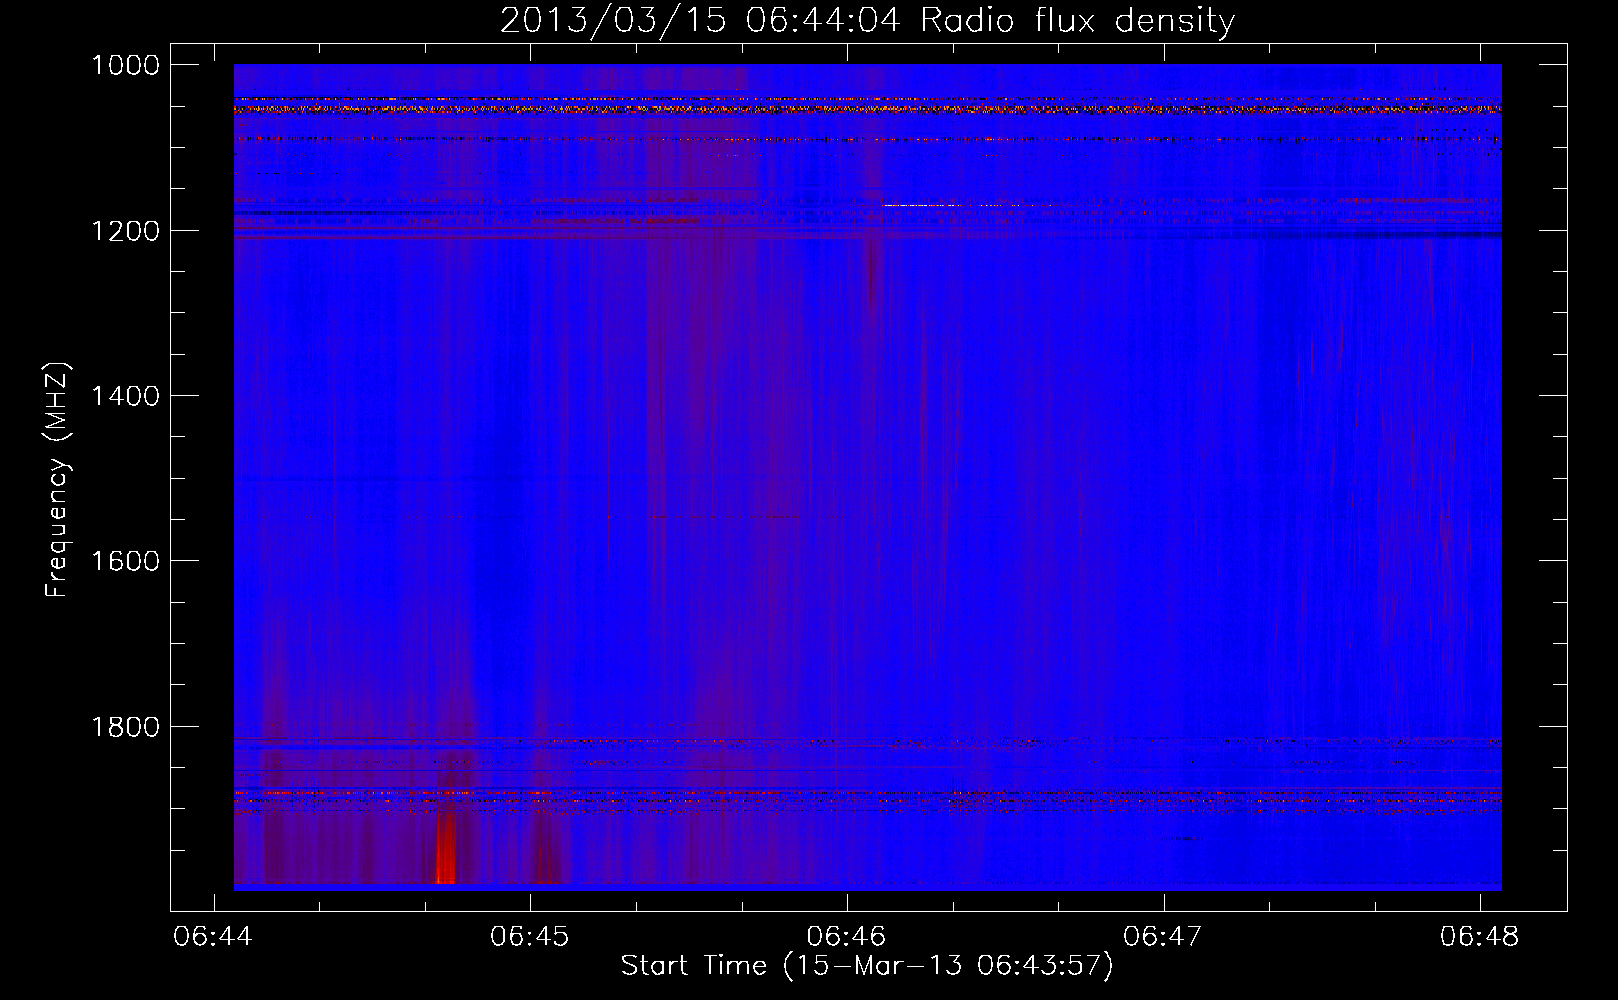Select the 1800 frequency tick label
1618x1000 pixels.
(x=125, y=726)
